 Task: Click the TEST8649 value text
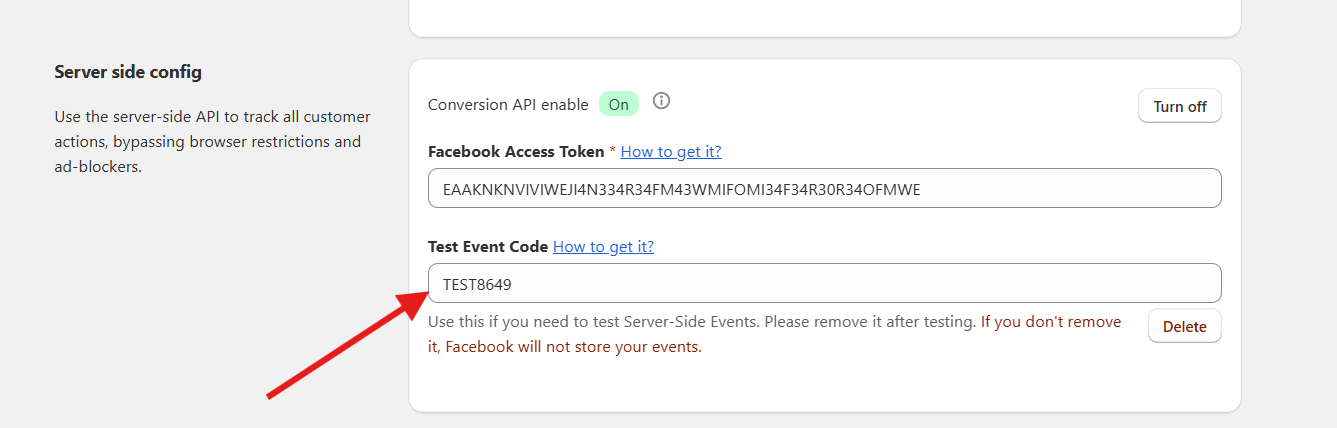coord(477,284)
